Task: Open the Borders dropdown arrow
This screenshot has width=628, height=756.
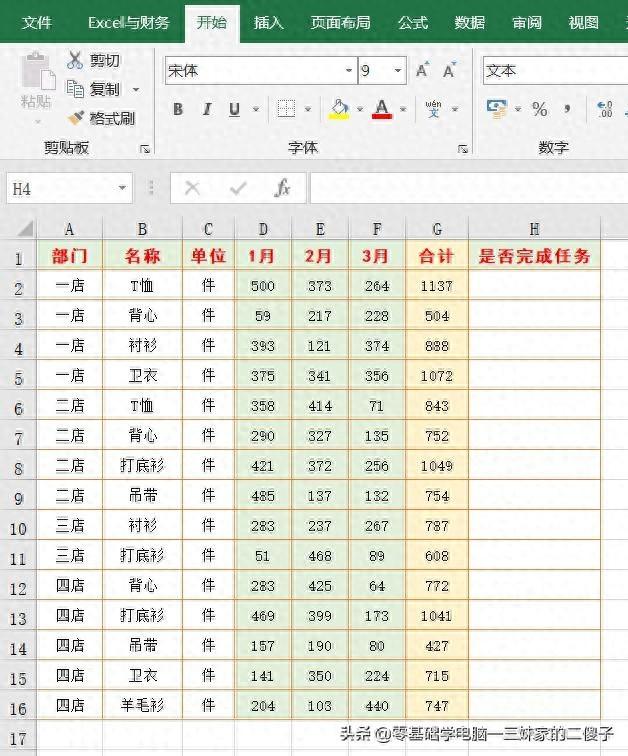Action: click(x=308, y=109)
